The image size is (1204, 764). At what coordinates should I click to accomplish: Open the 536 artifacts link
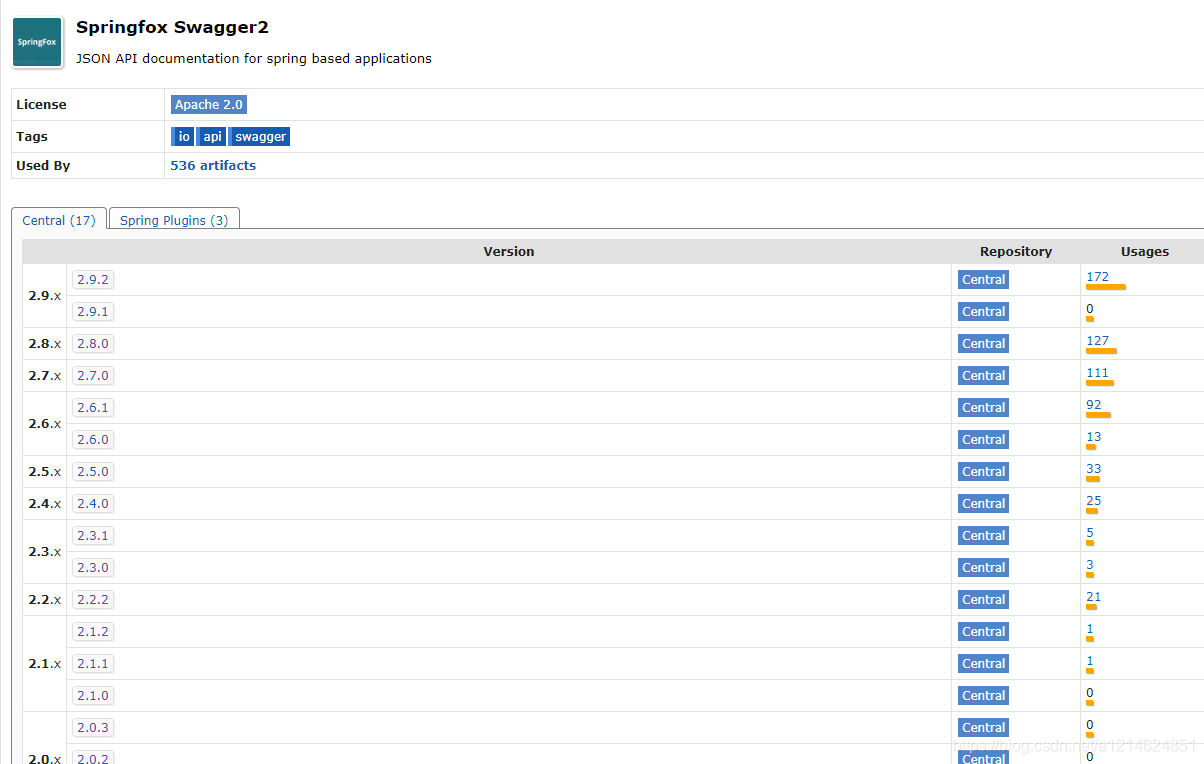(213, 166)
